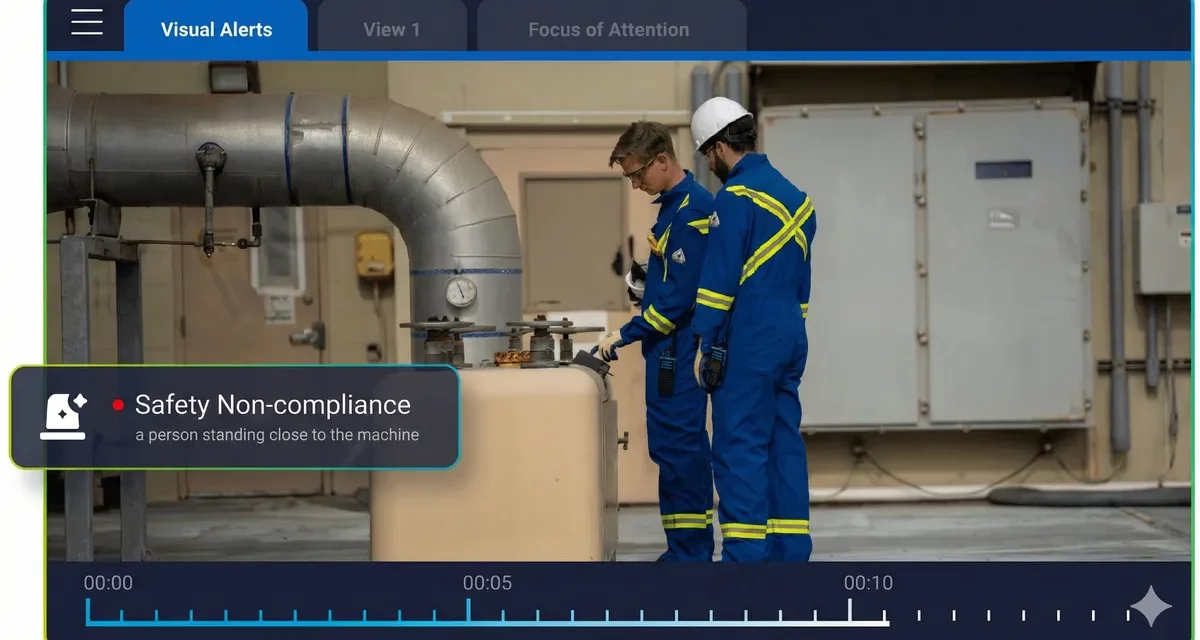Click the round pressure gauge in the video

coord(461,292)
